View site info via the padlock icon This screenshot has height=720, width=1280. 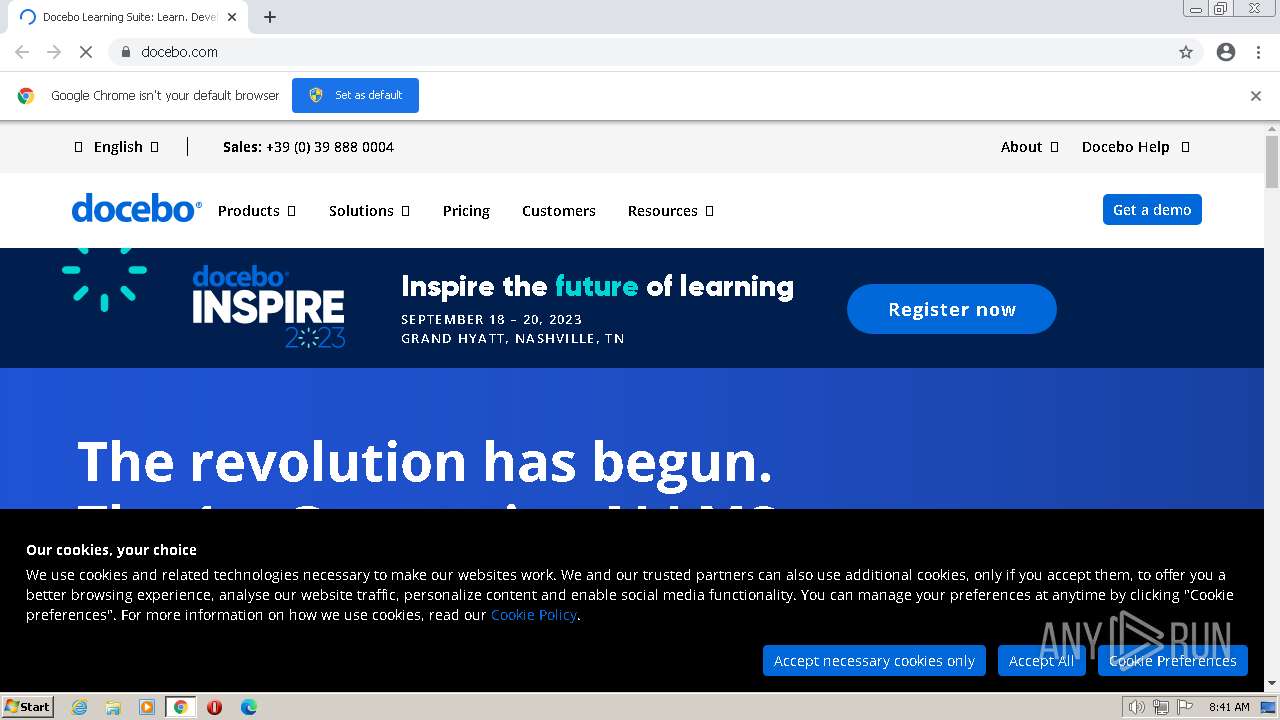(x=125, y=52)
